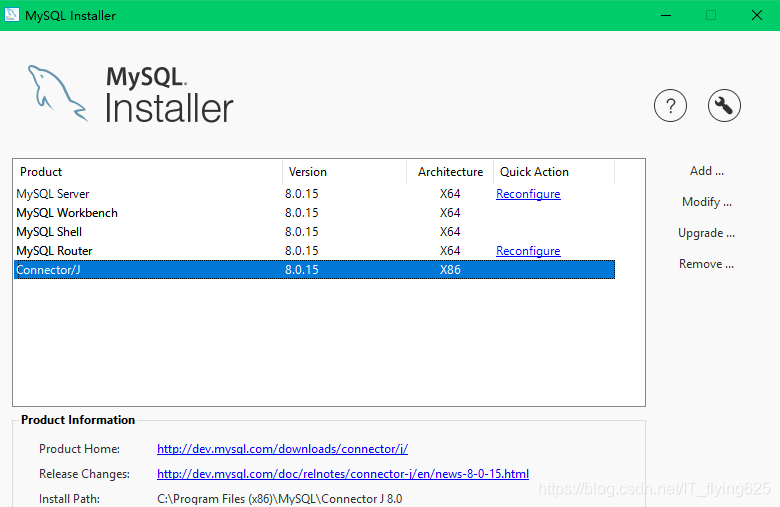Click the Install Path value text
Image resolution: width=780 pixels, height=507 pixels.
click(x=280, y=499)
